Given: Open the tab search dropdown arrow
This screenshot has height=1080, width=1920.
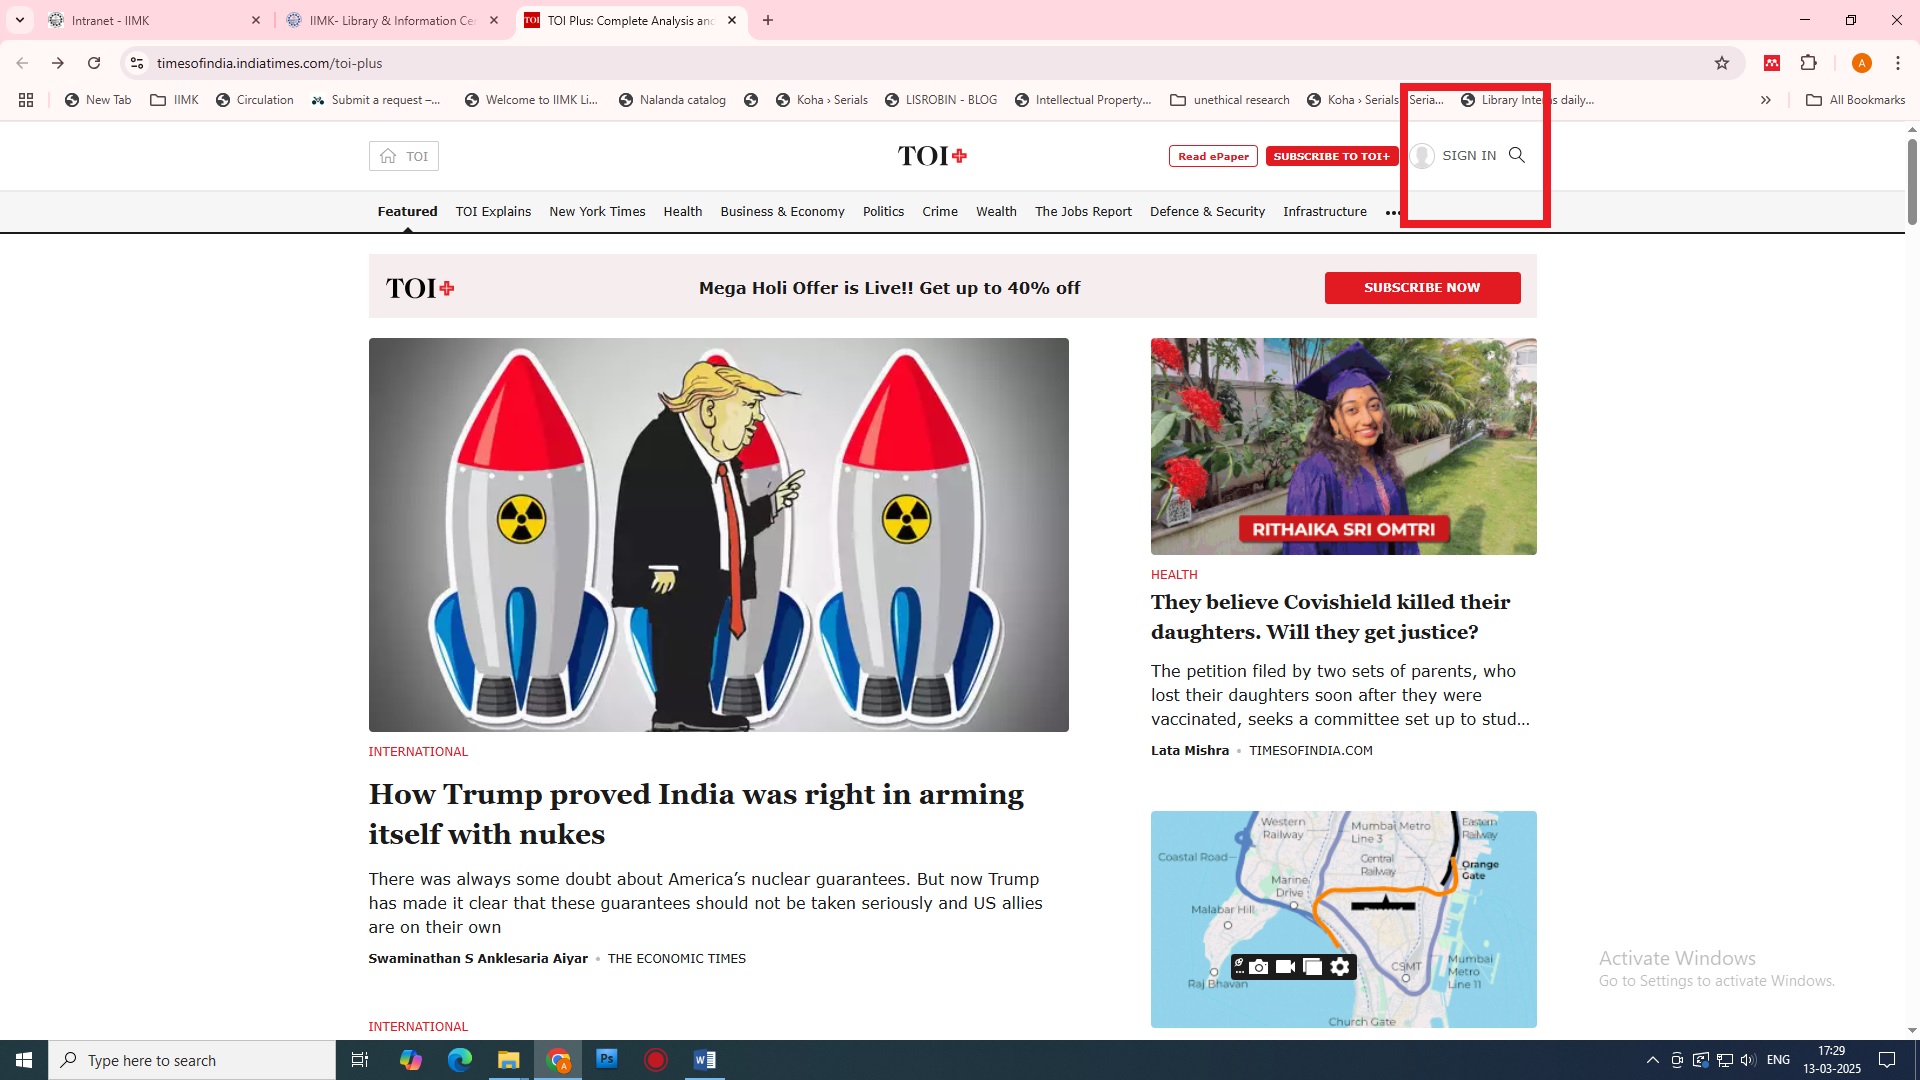Looking at the screenshot, I should pos(19,20).
